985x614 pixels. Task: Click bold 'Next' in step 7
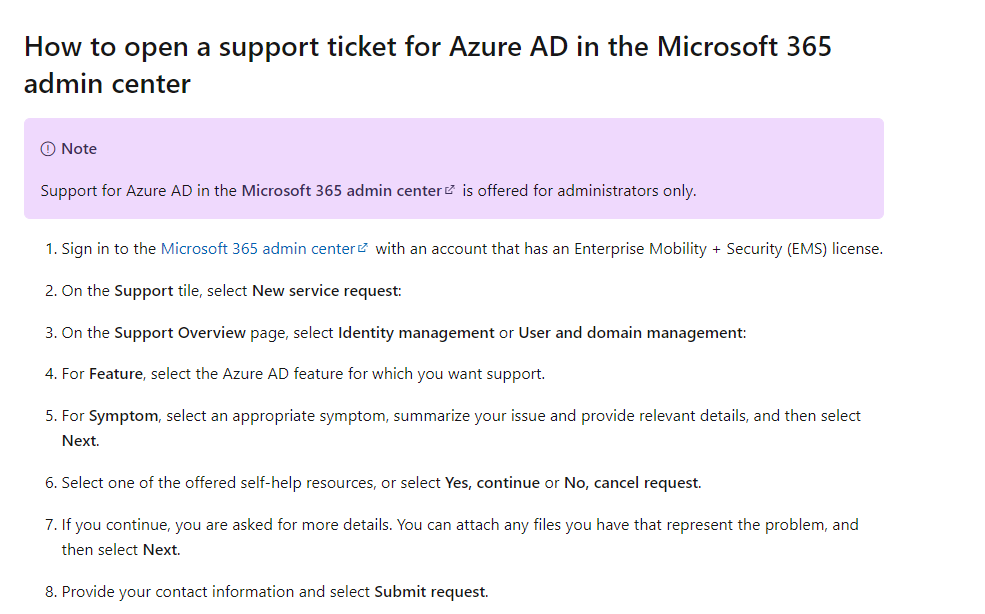pyautogui.click(x=160, y=550)
